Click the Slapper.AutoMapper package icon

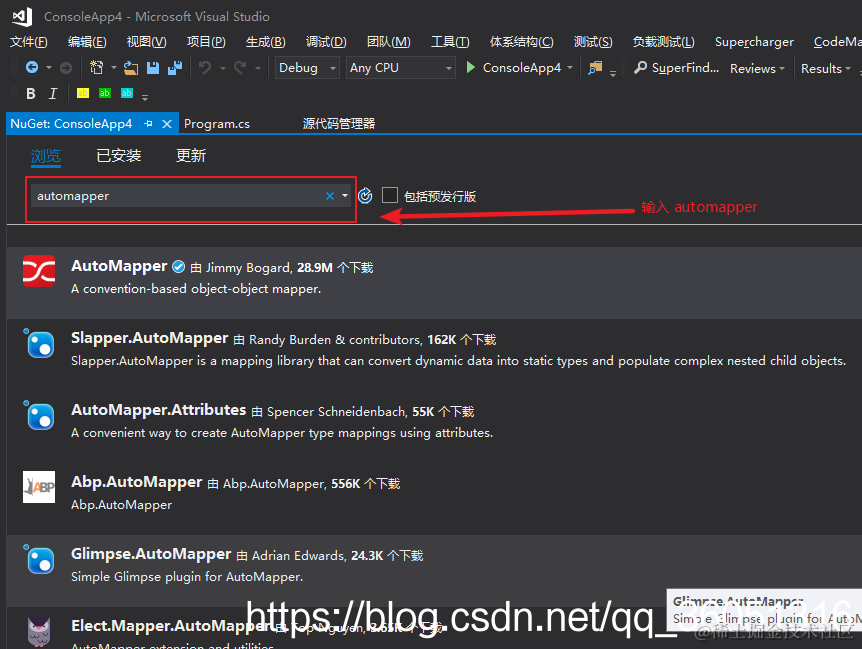tap(39, 343)
